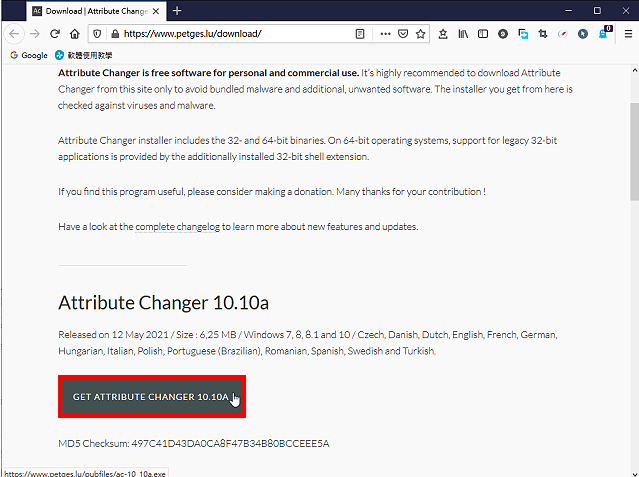Toggle the sidebars panel icon

click(483, 34)
